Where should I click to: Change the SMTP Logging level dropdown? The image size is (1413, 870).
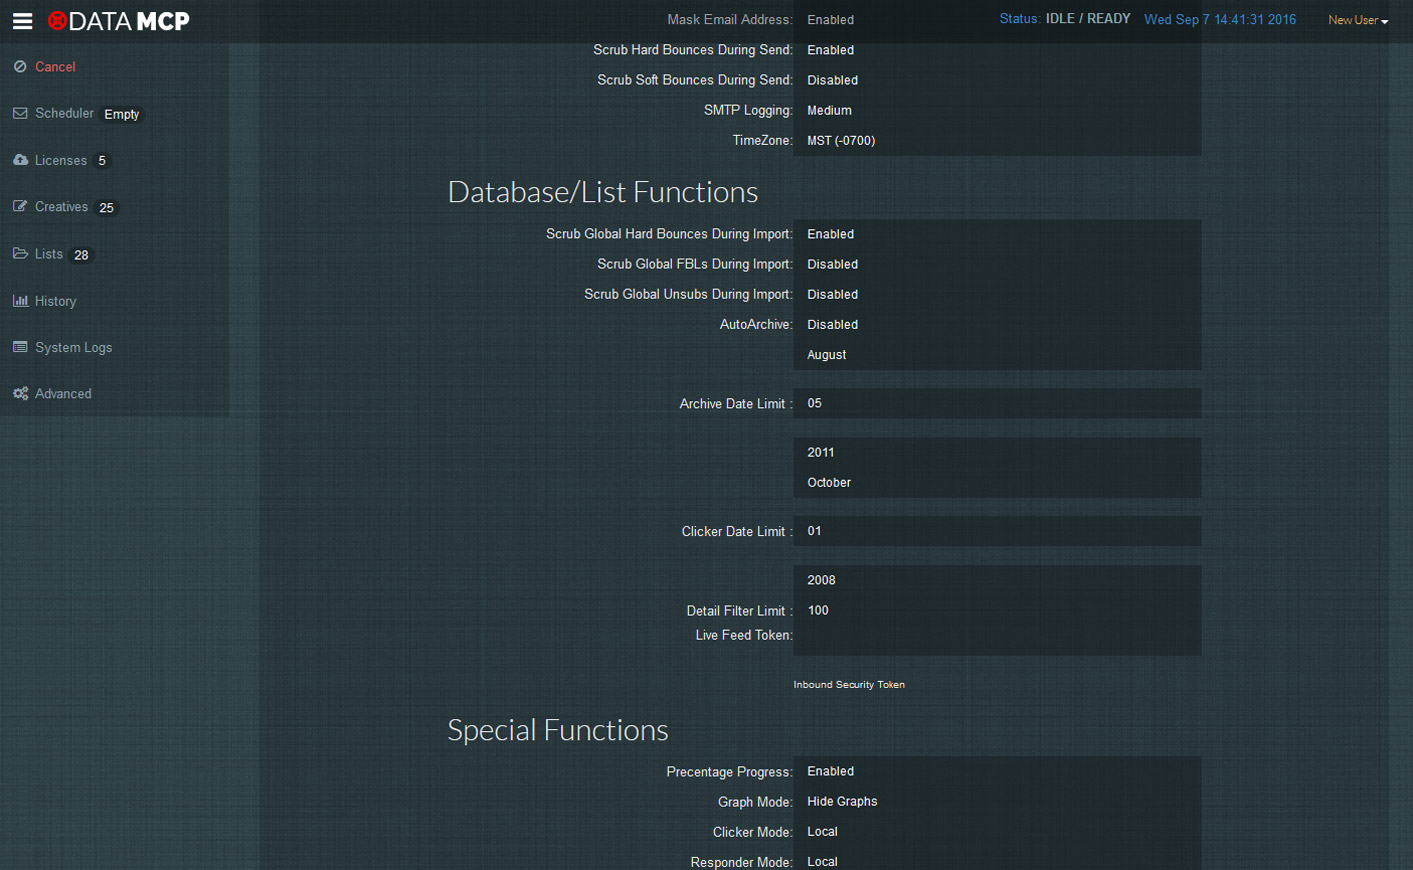pos(997,110)
